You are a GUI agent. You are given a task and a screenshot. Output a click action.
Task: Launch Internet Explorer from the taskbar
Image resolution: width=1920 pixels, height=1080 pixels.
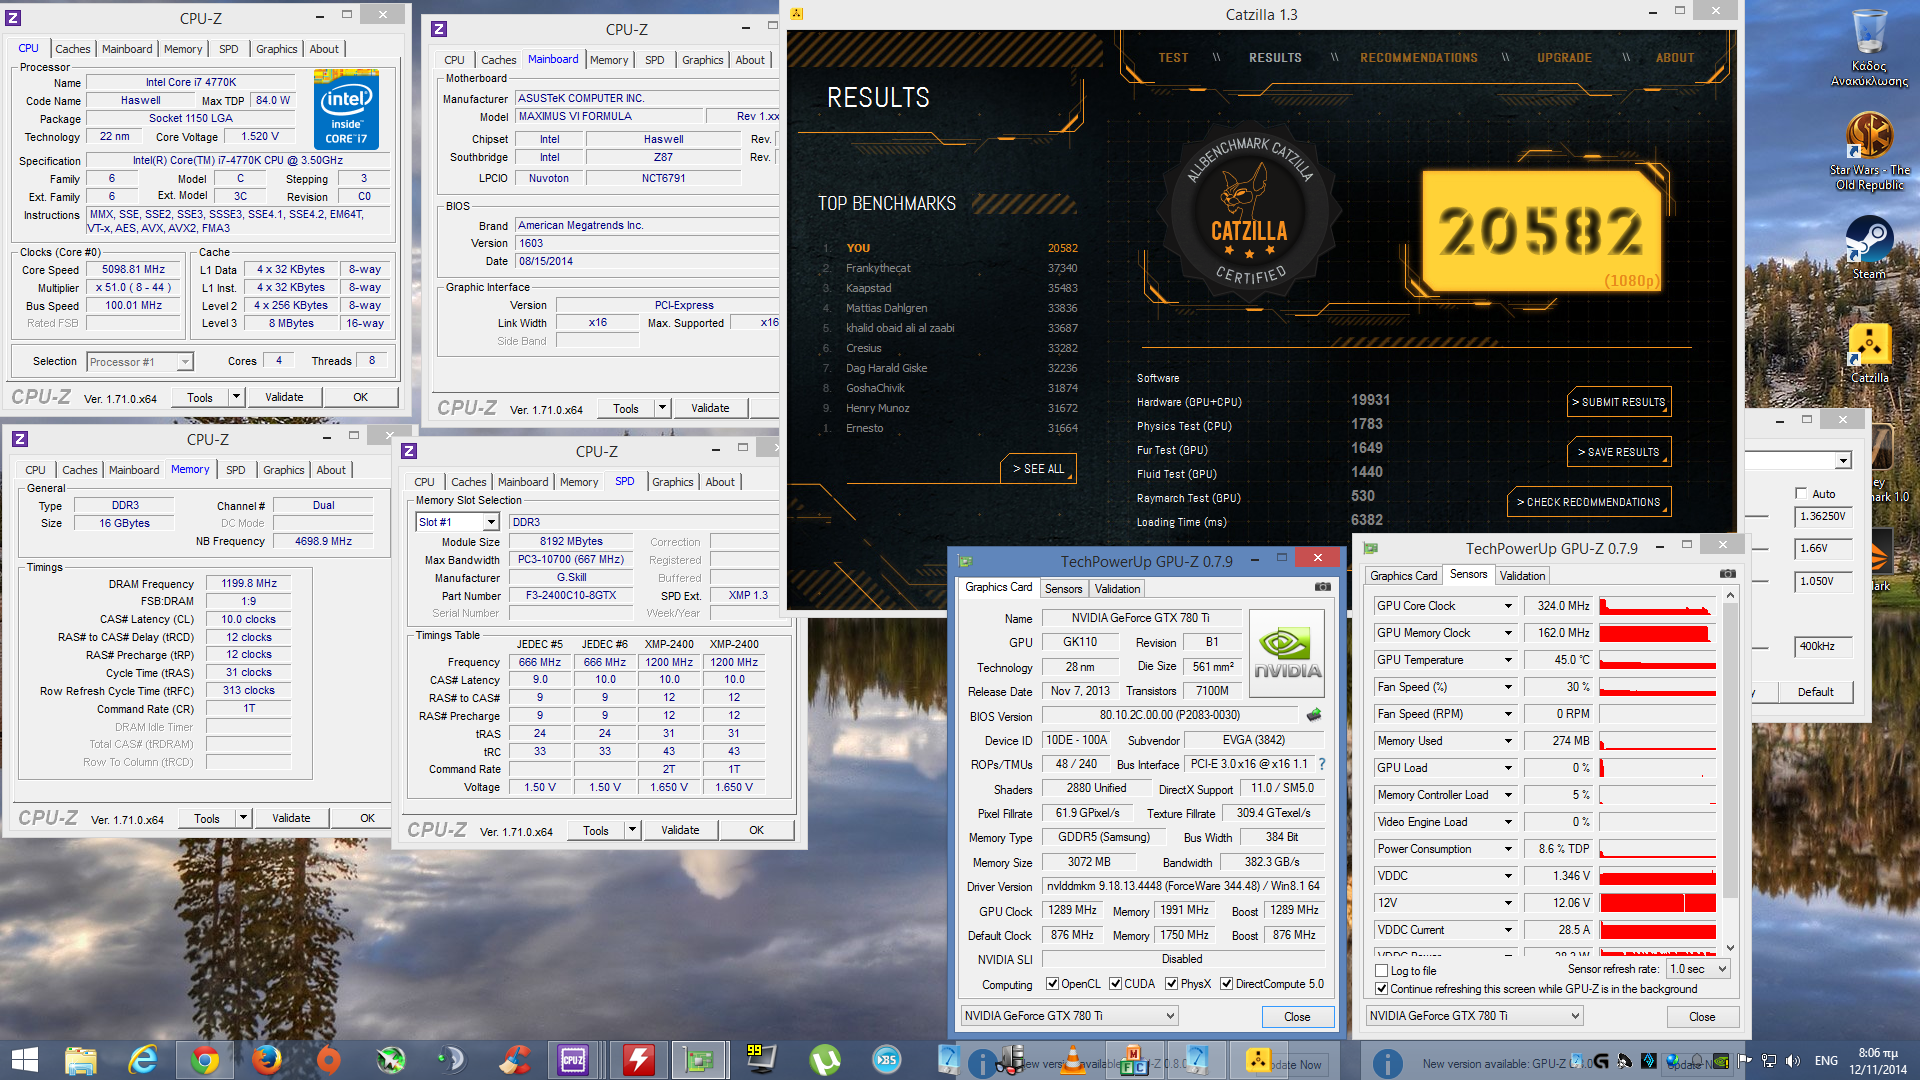pos(143,1060)
